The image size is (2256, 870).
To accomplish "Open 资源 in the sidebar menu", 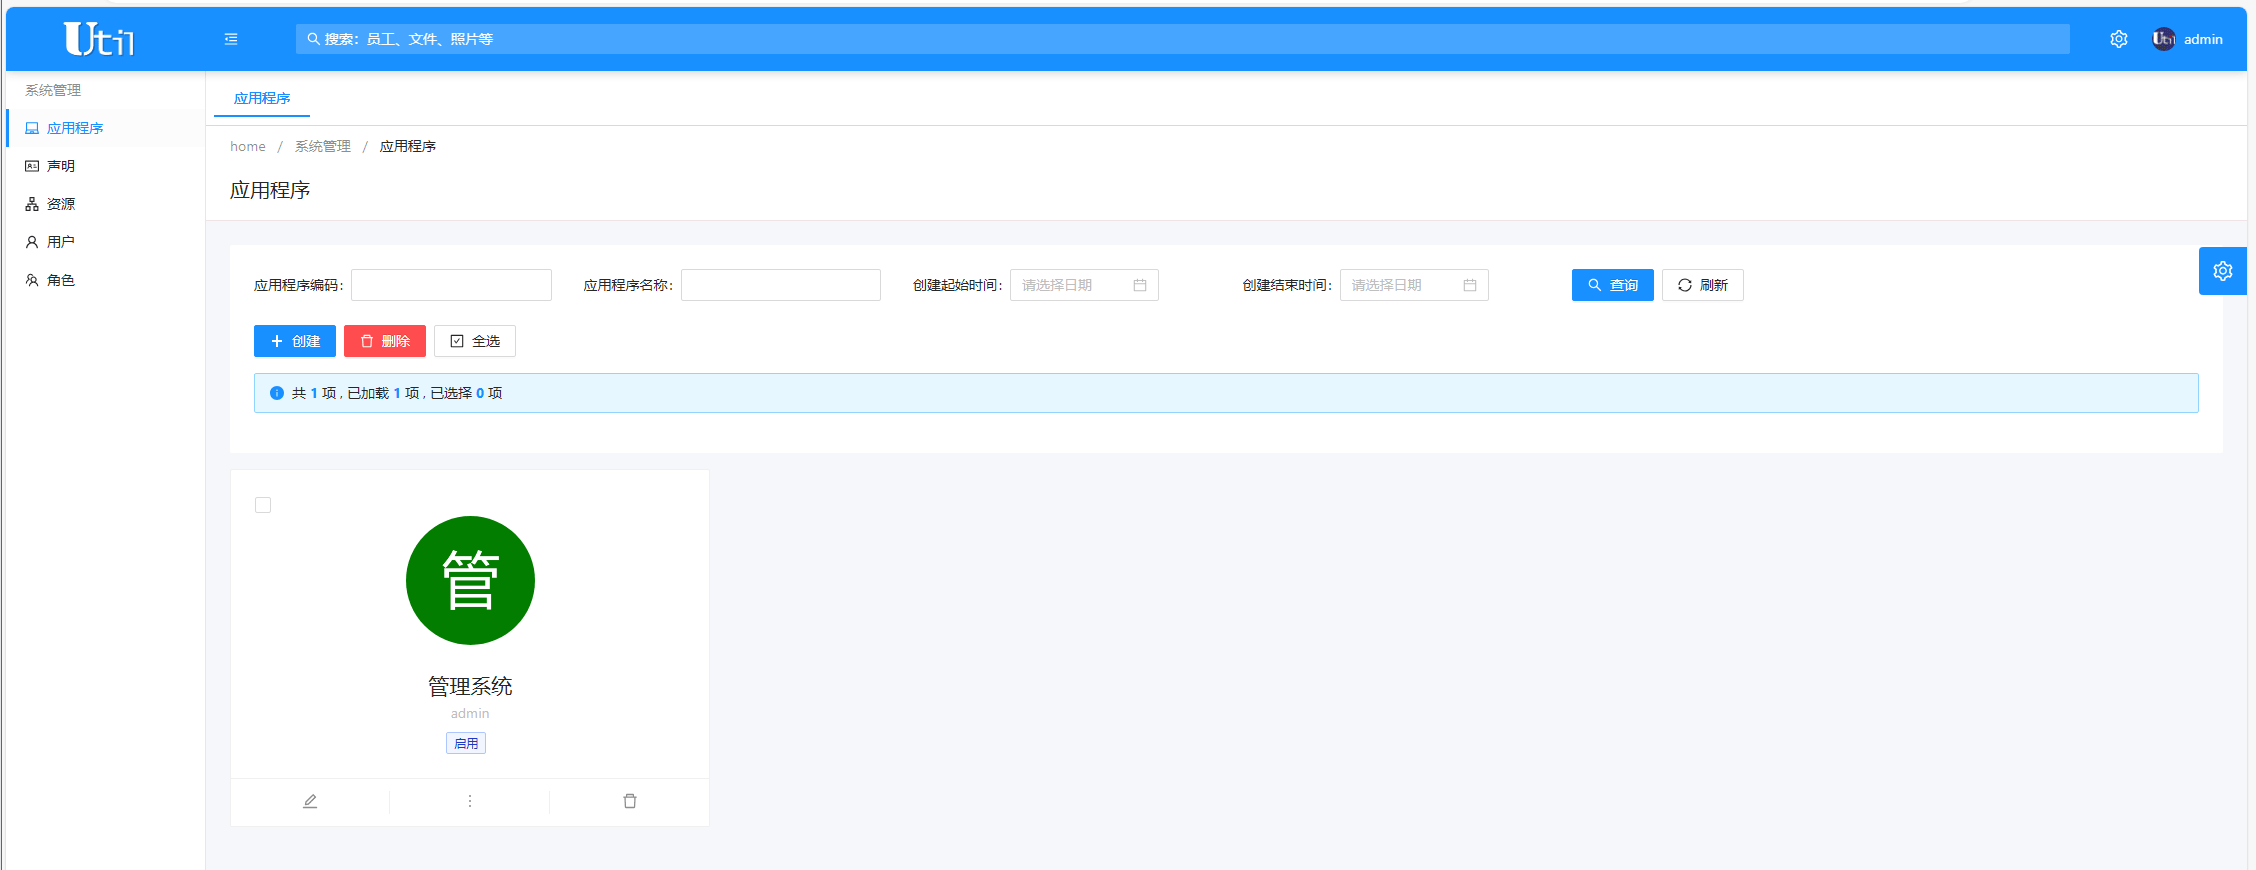I will click(105, 204).
